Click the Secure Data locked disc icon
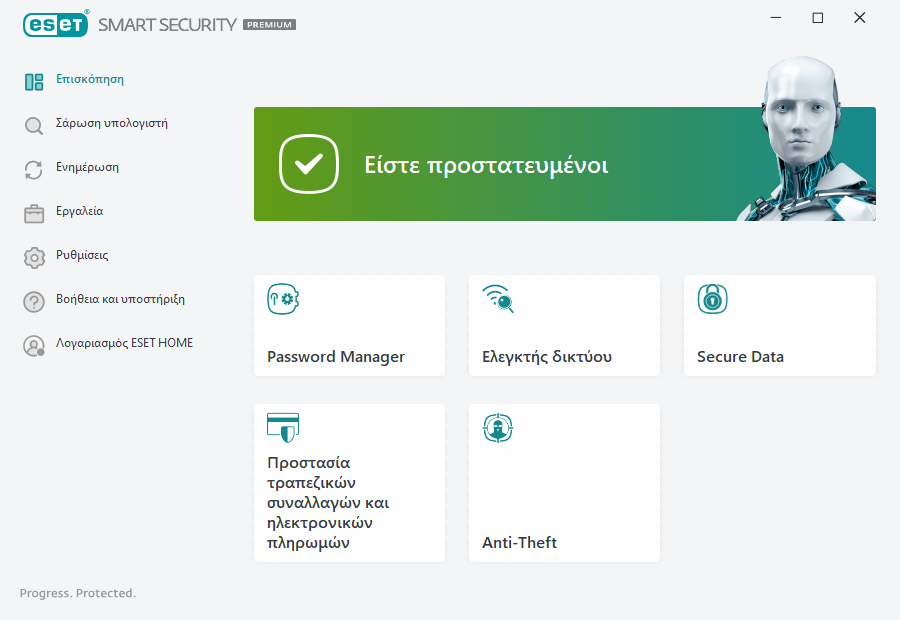 pos(712,299)
